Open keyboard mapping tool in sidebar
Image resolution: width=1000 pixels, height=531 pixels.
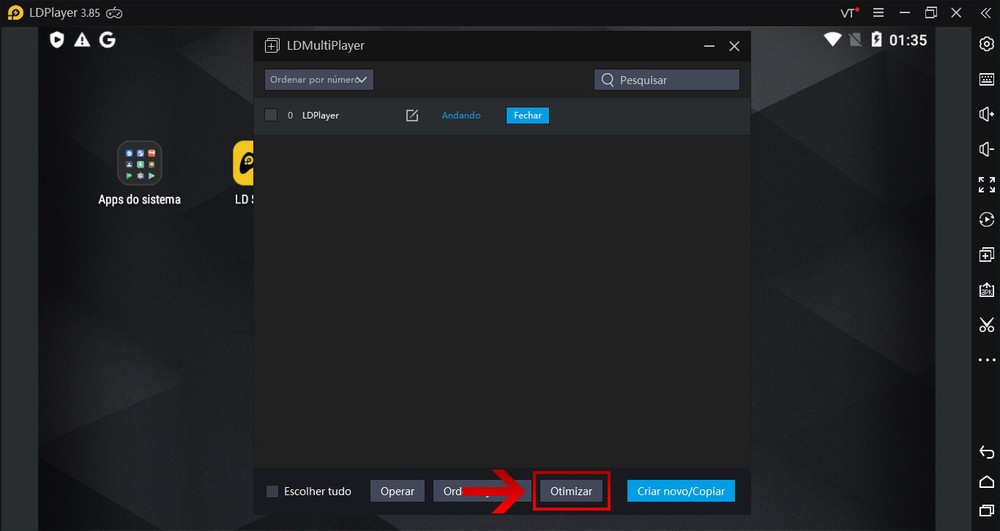(x=986, y=79)
